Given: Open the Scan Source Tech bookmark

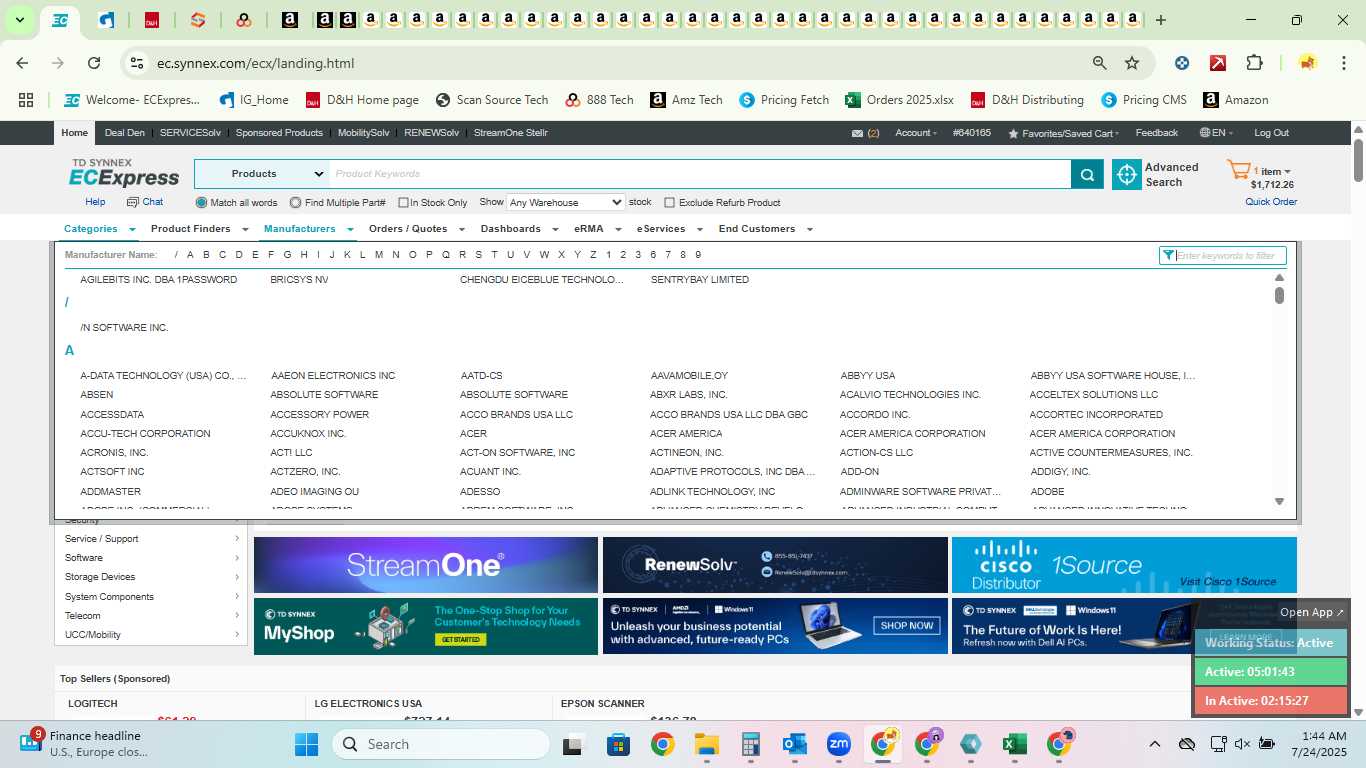Looking at the screenshot, I should (x=492, y=100).
